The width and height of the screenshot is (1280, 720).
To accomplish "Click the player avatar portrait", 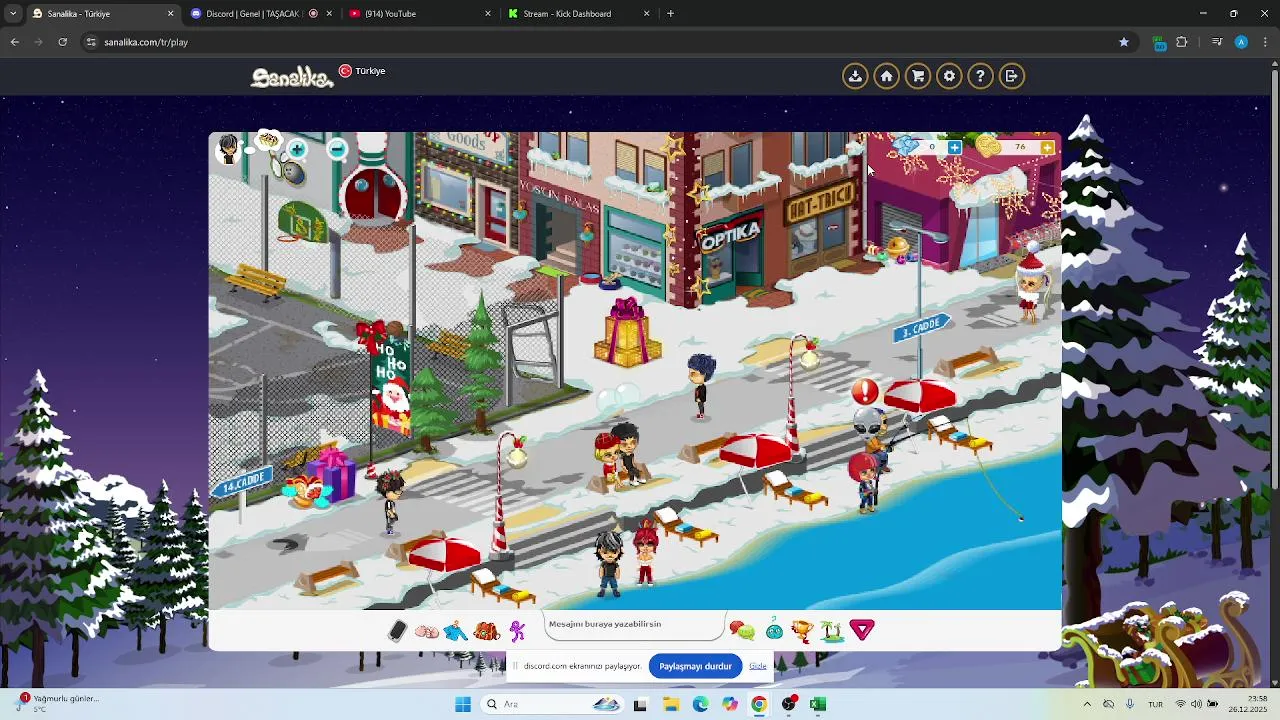I will pyautogui.click(x=229, y=149).
